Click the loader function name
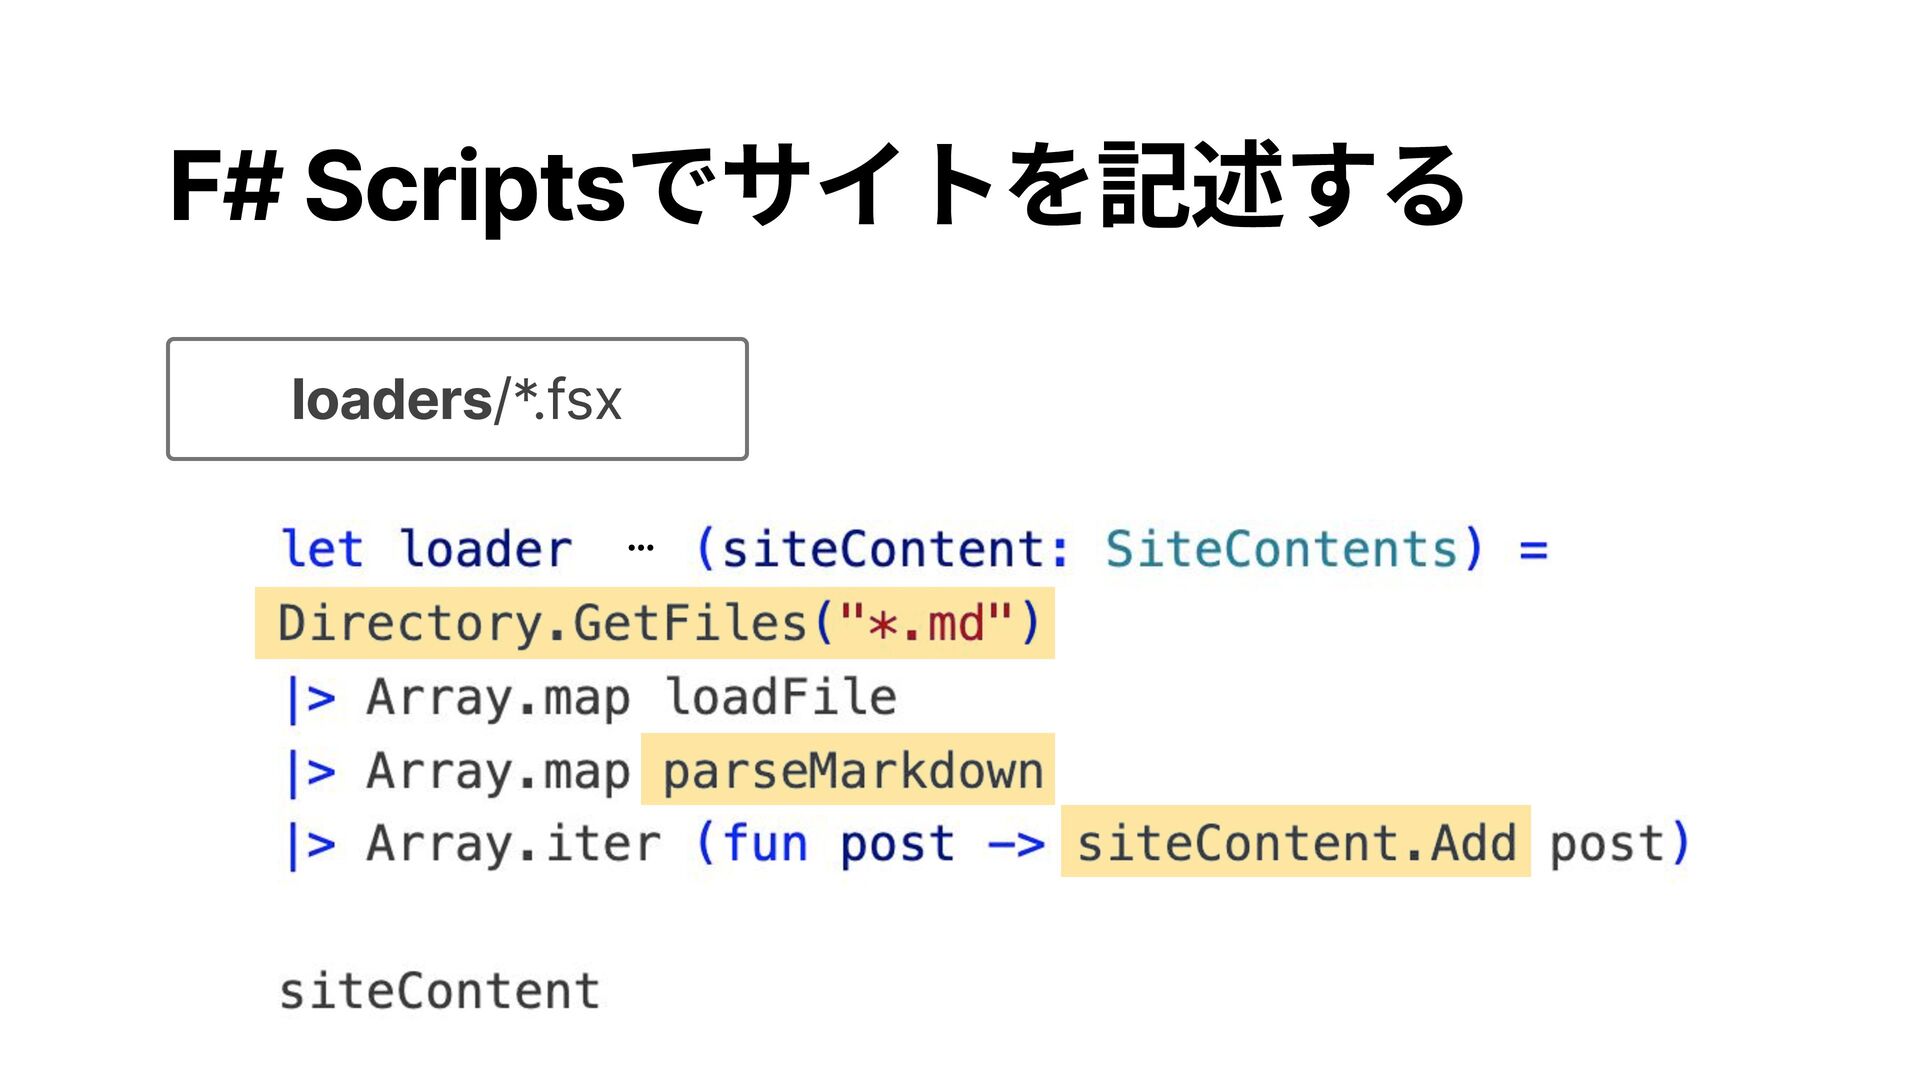The image size is (1920, 1080). 486,549
